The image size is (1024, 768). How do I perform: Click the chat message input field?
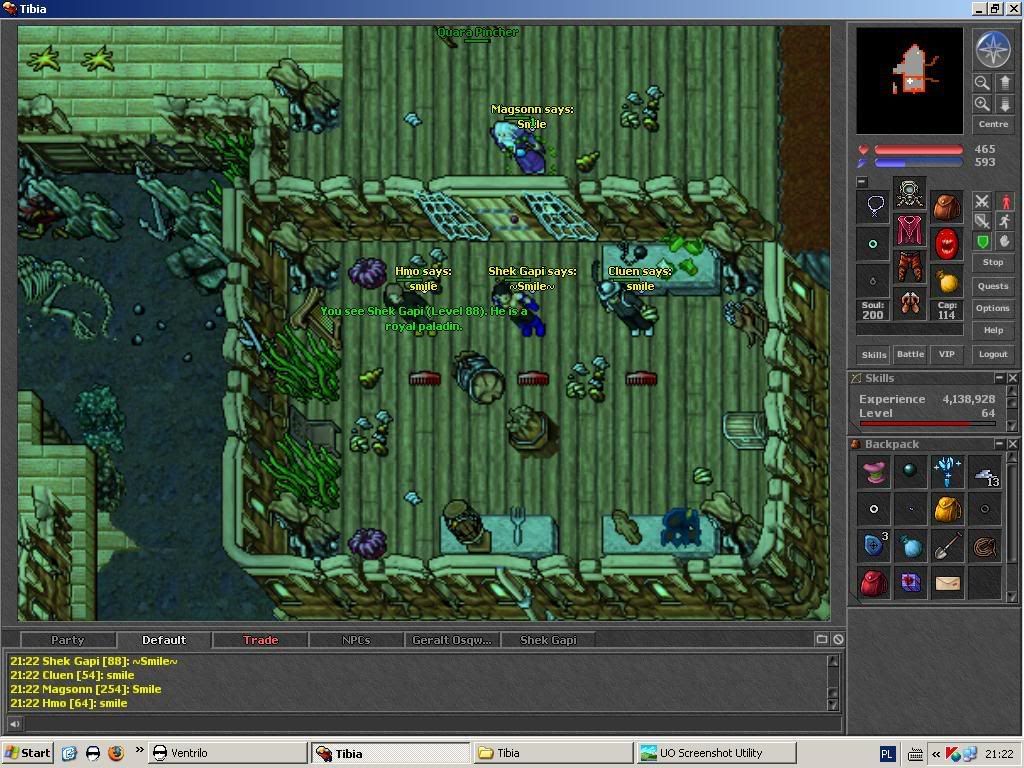(x=431, y=724)
